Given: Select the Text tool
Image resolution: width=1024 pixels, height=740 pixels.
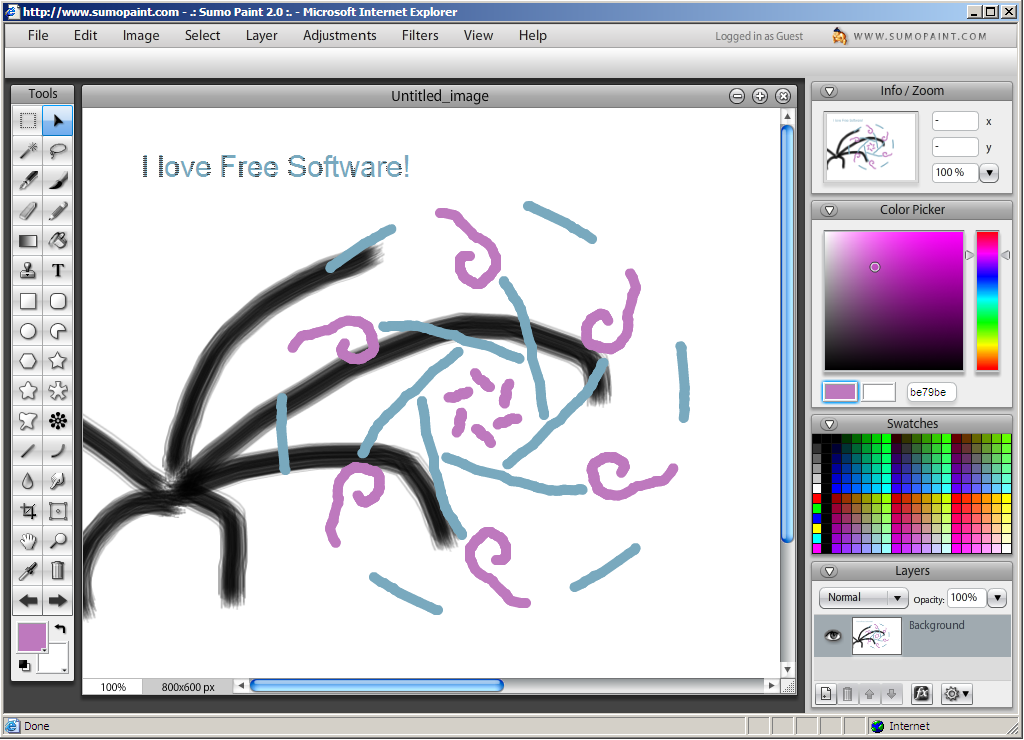Looking at the screenshot, I should click(x=57, y=270).
